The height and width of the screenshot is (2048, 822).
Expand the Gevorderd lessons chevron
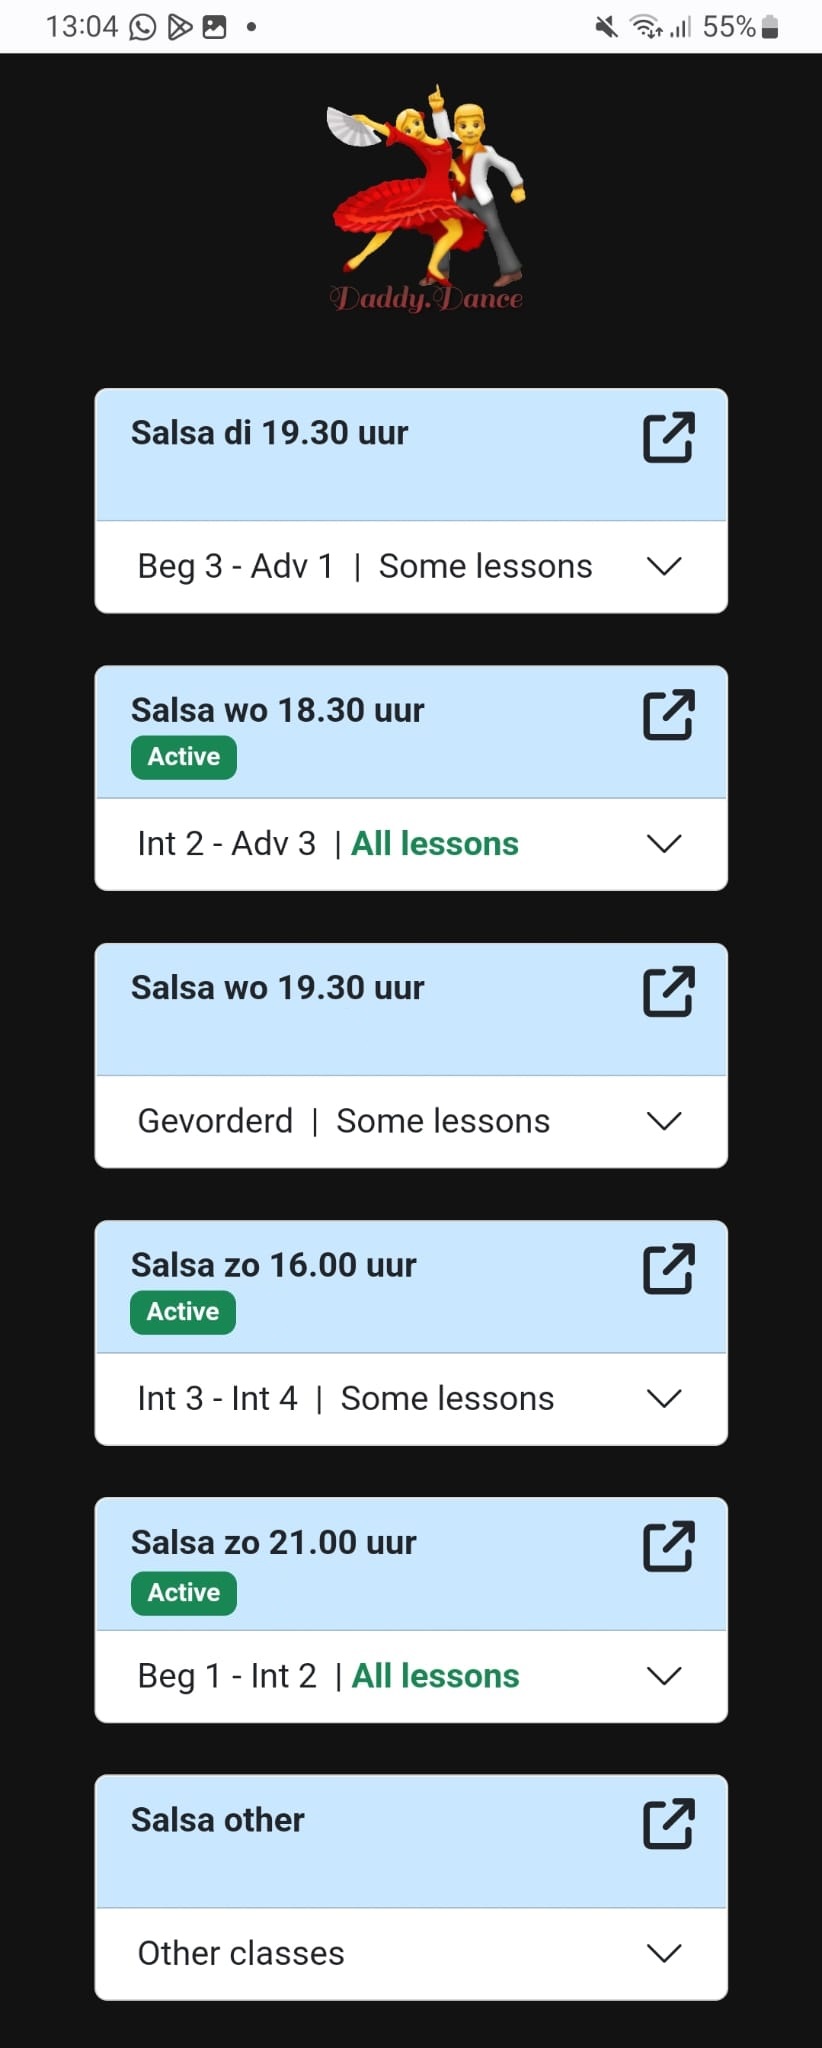[664, 1121]
